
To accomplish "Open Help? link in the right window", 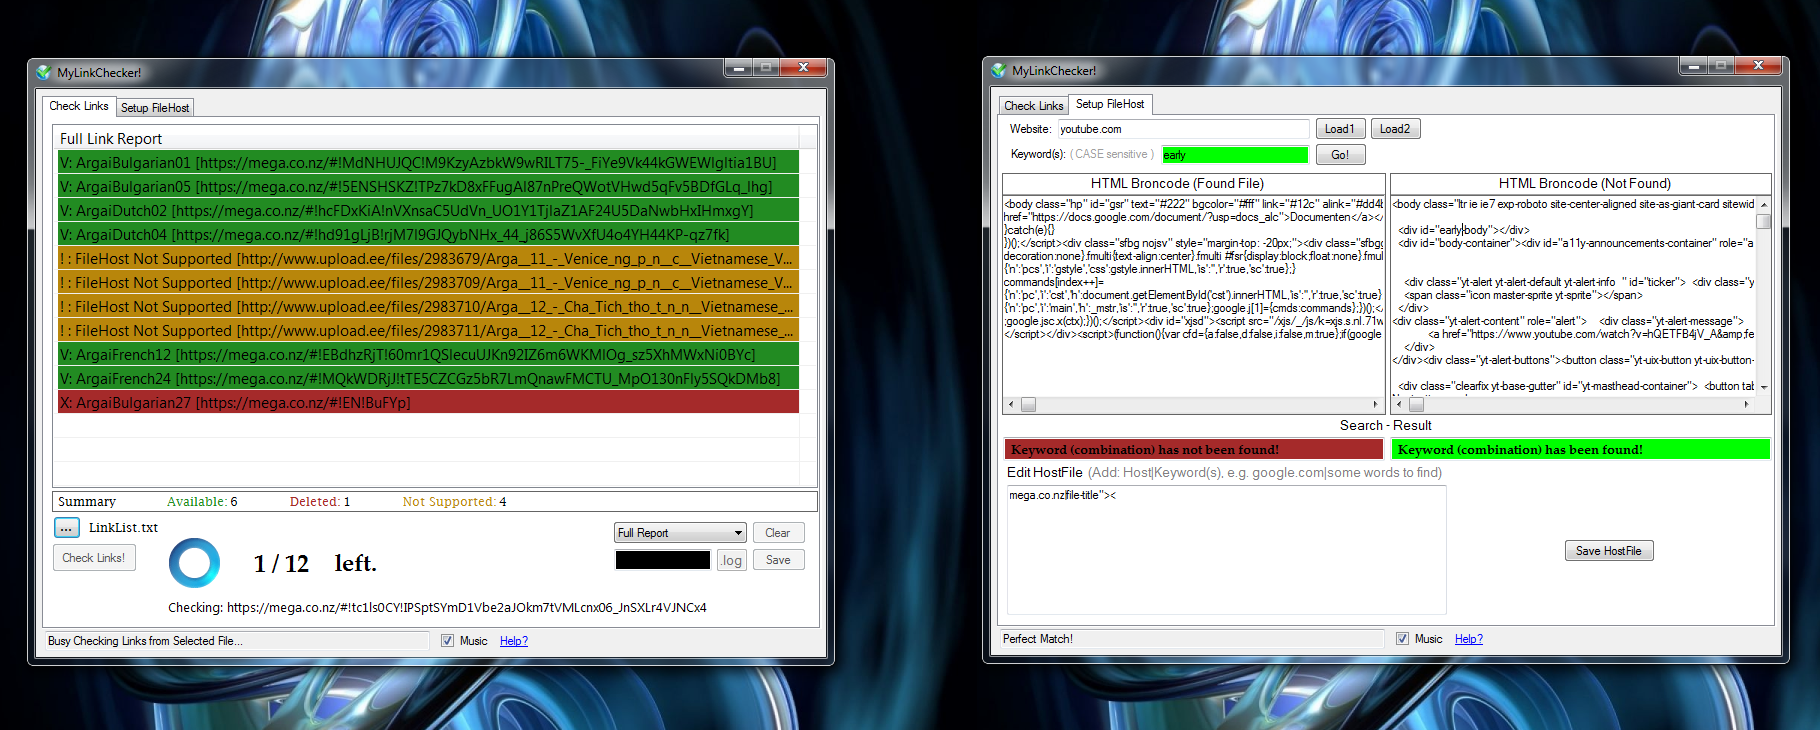I will click(1469, 639).
